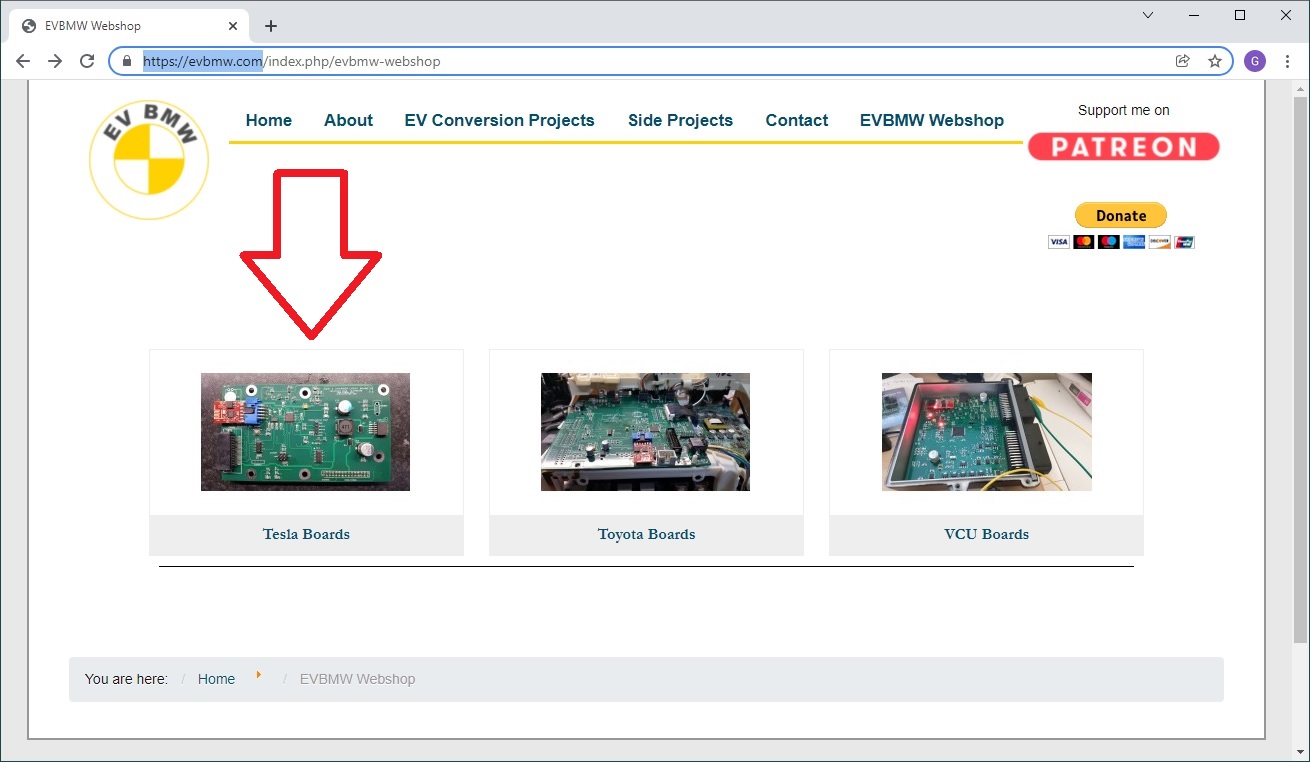Open the Tesla Boards link
1310x762 pixels.
coord(306,534)
